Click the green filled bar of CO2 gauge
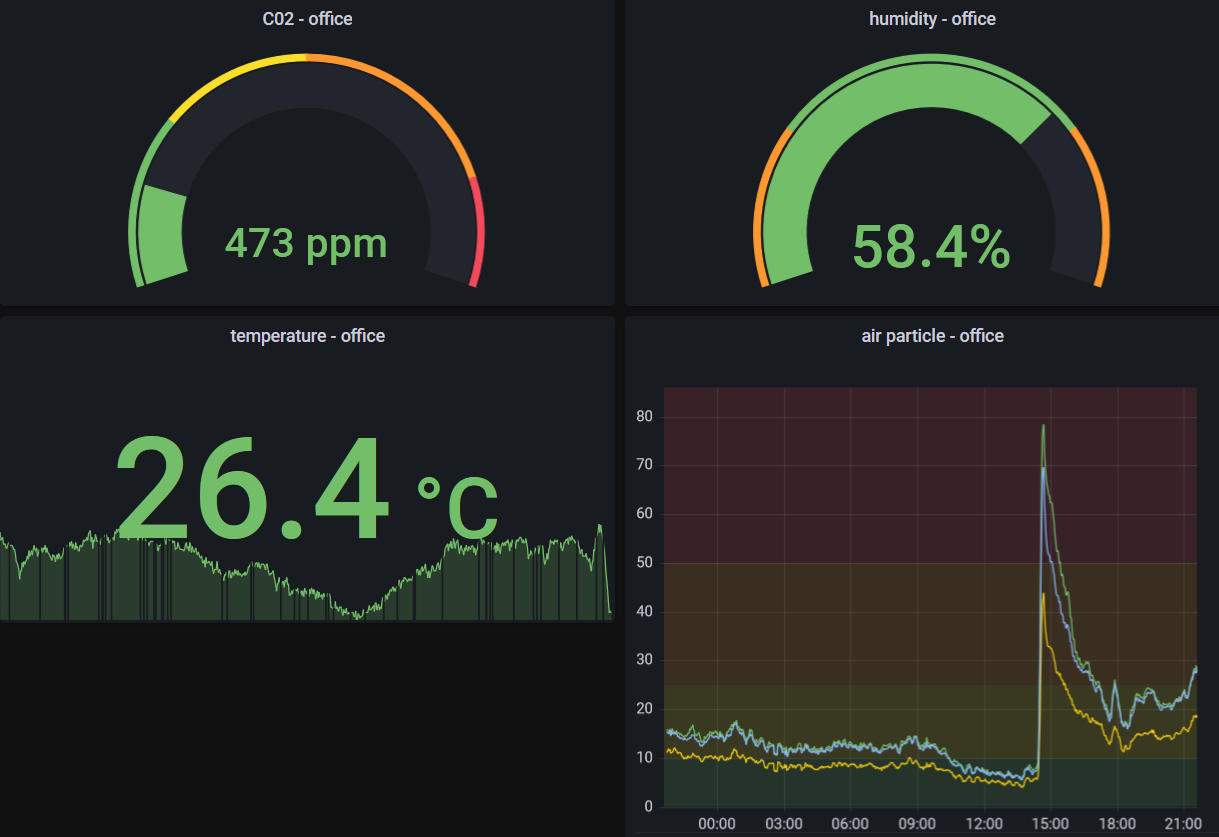1219x837 pixels. click(161, 235)
